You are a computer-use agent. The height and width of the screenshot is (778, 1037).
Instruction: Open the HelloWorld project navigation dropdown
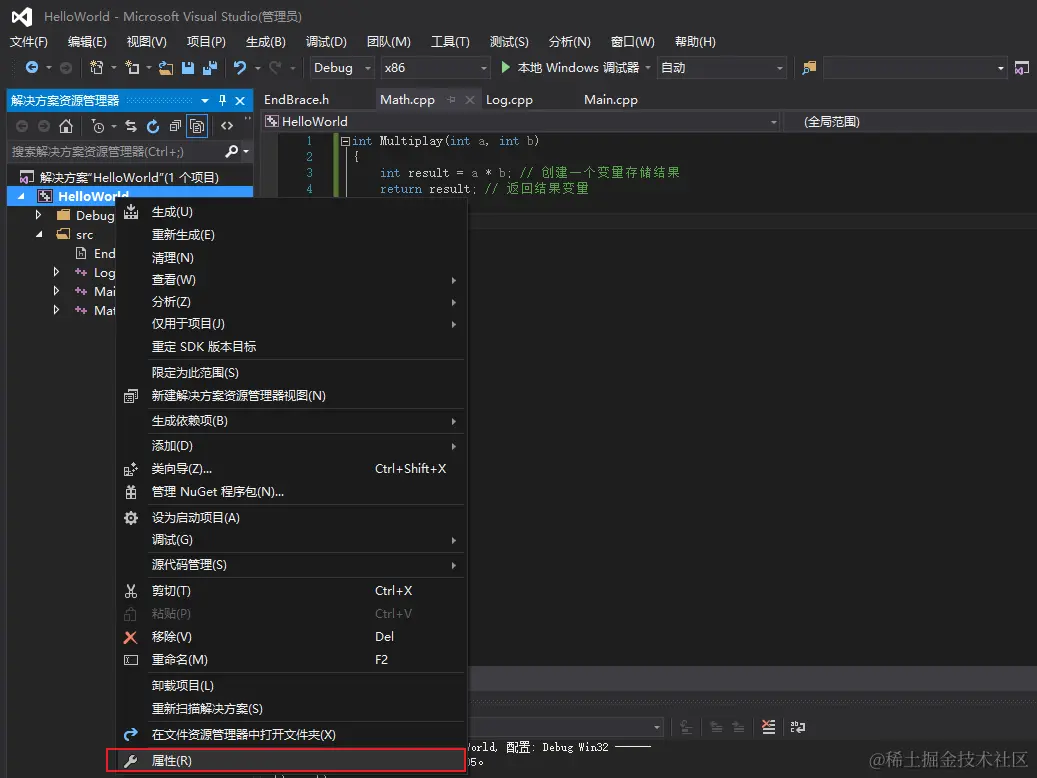pyautogui.click(x=521, y=122)
